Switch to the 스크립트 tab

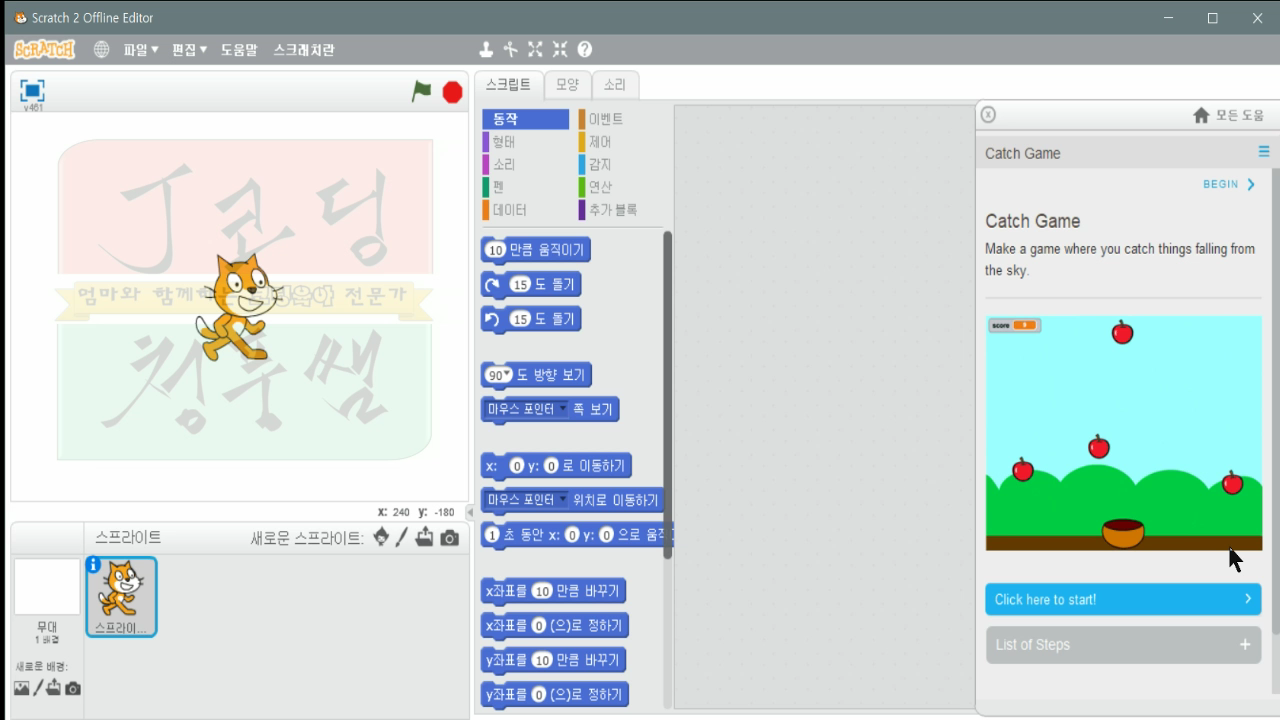coord(508,85)
